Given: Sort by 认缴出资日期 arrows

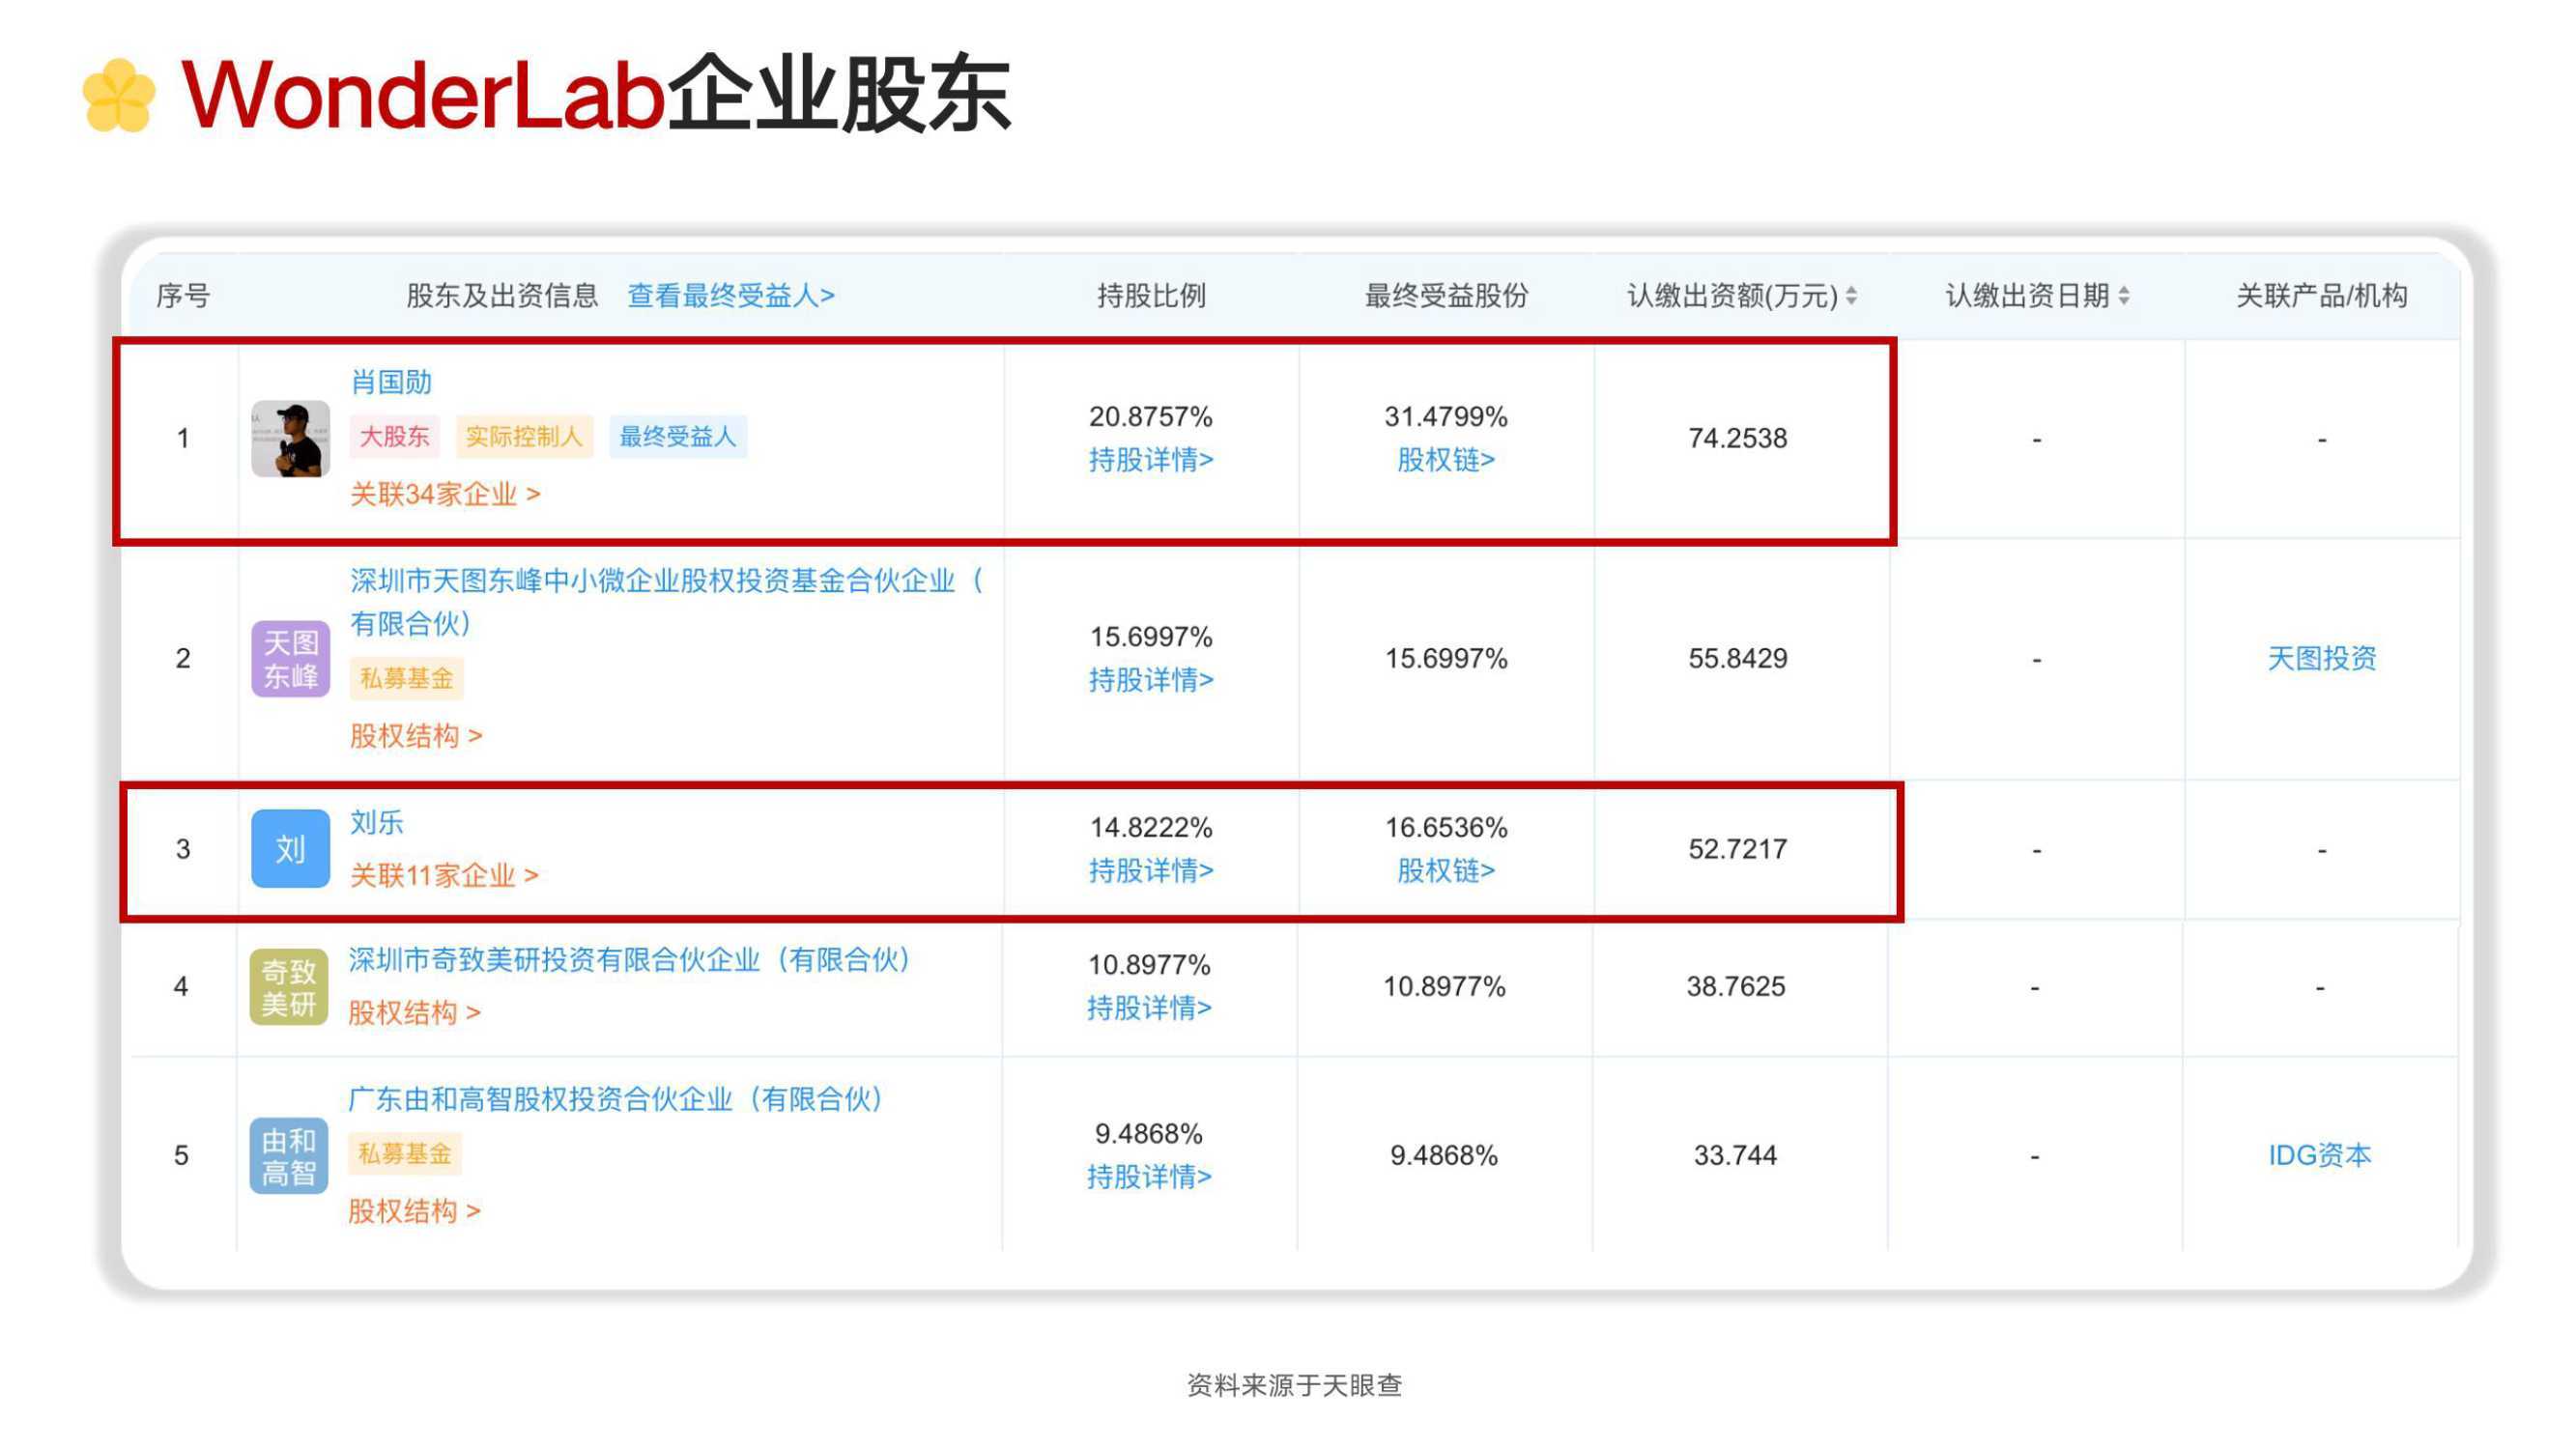Looking at the screenshot, I should [2124, 296].
